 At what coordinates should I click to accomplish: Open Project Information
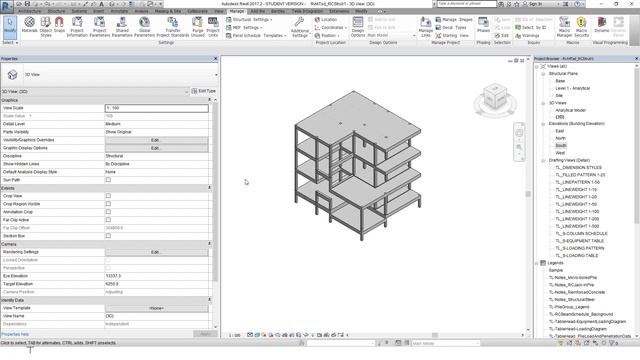click(x=77, y=27)
